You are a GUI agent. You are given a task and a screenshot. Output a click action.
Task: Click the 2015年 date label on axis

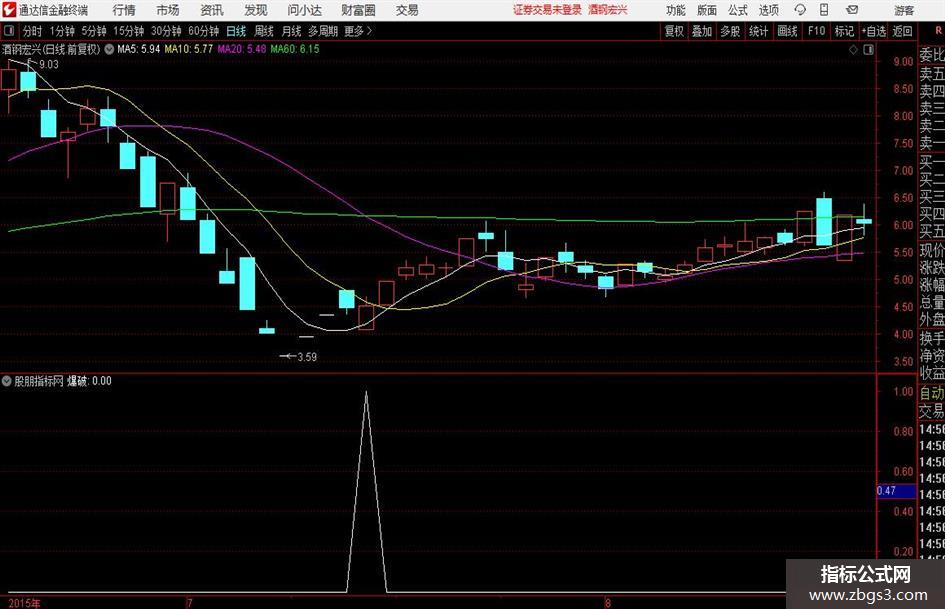25,603
